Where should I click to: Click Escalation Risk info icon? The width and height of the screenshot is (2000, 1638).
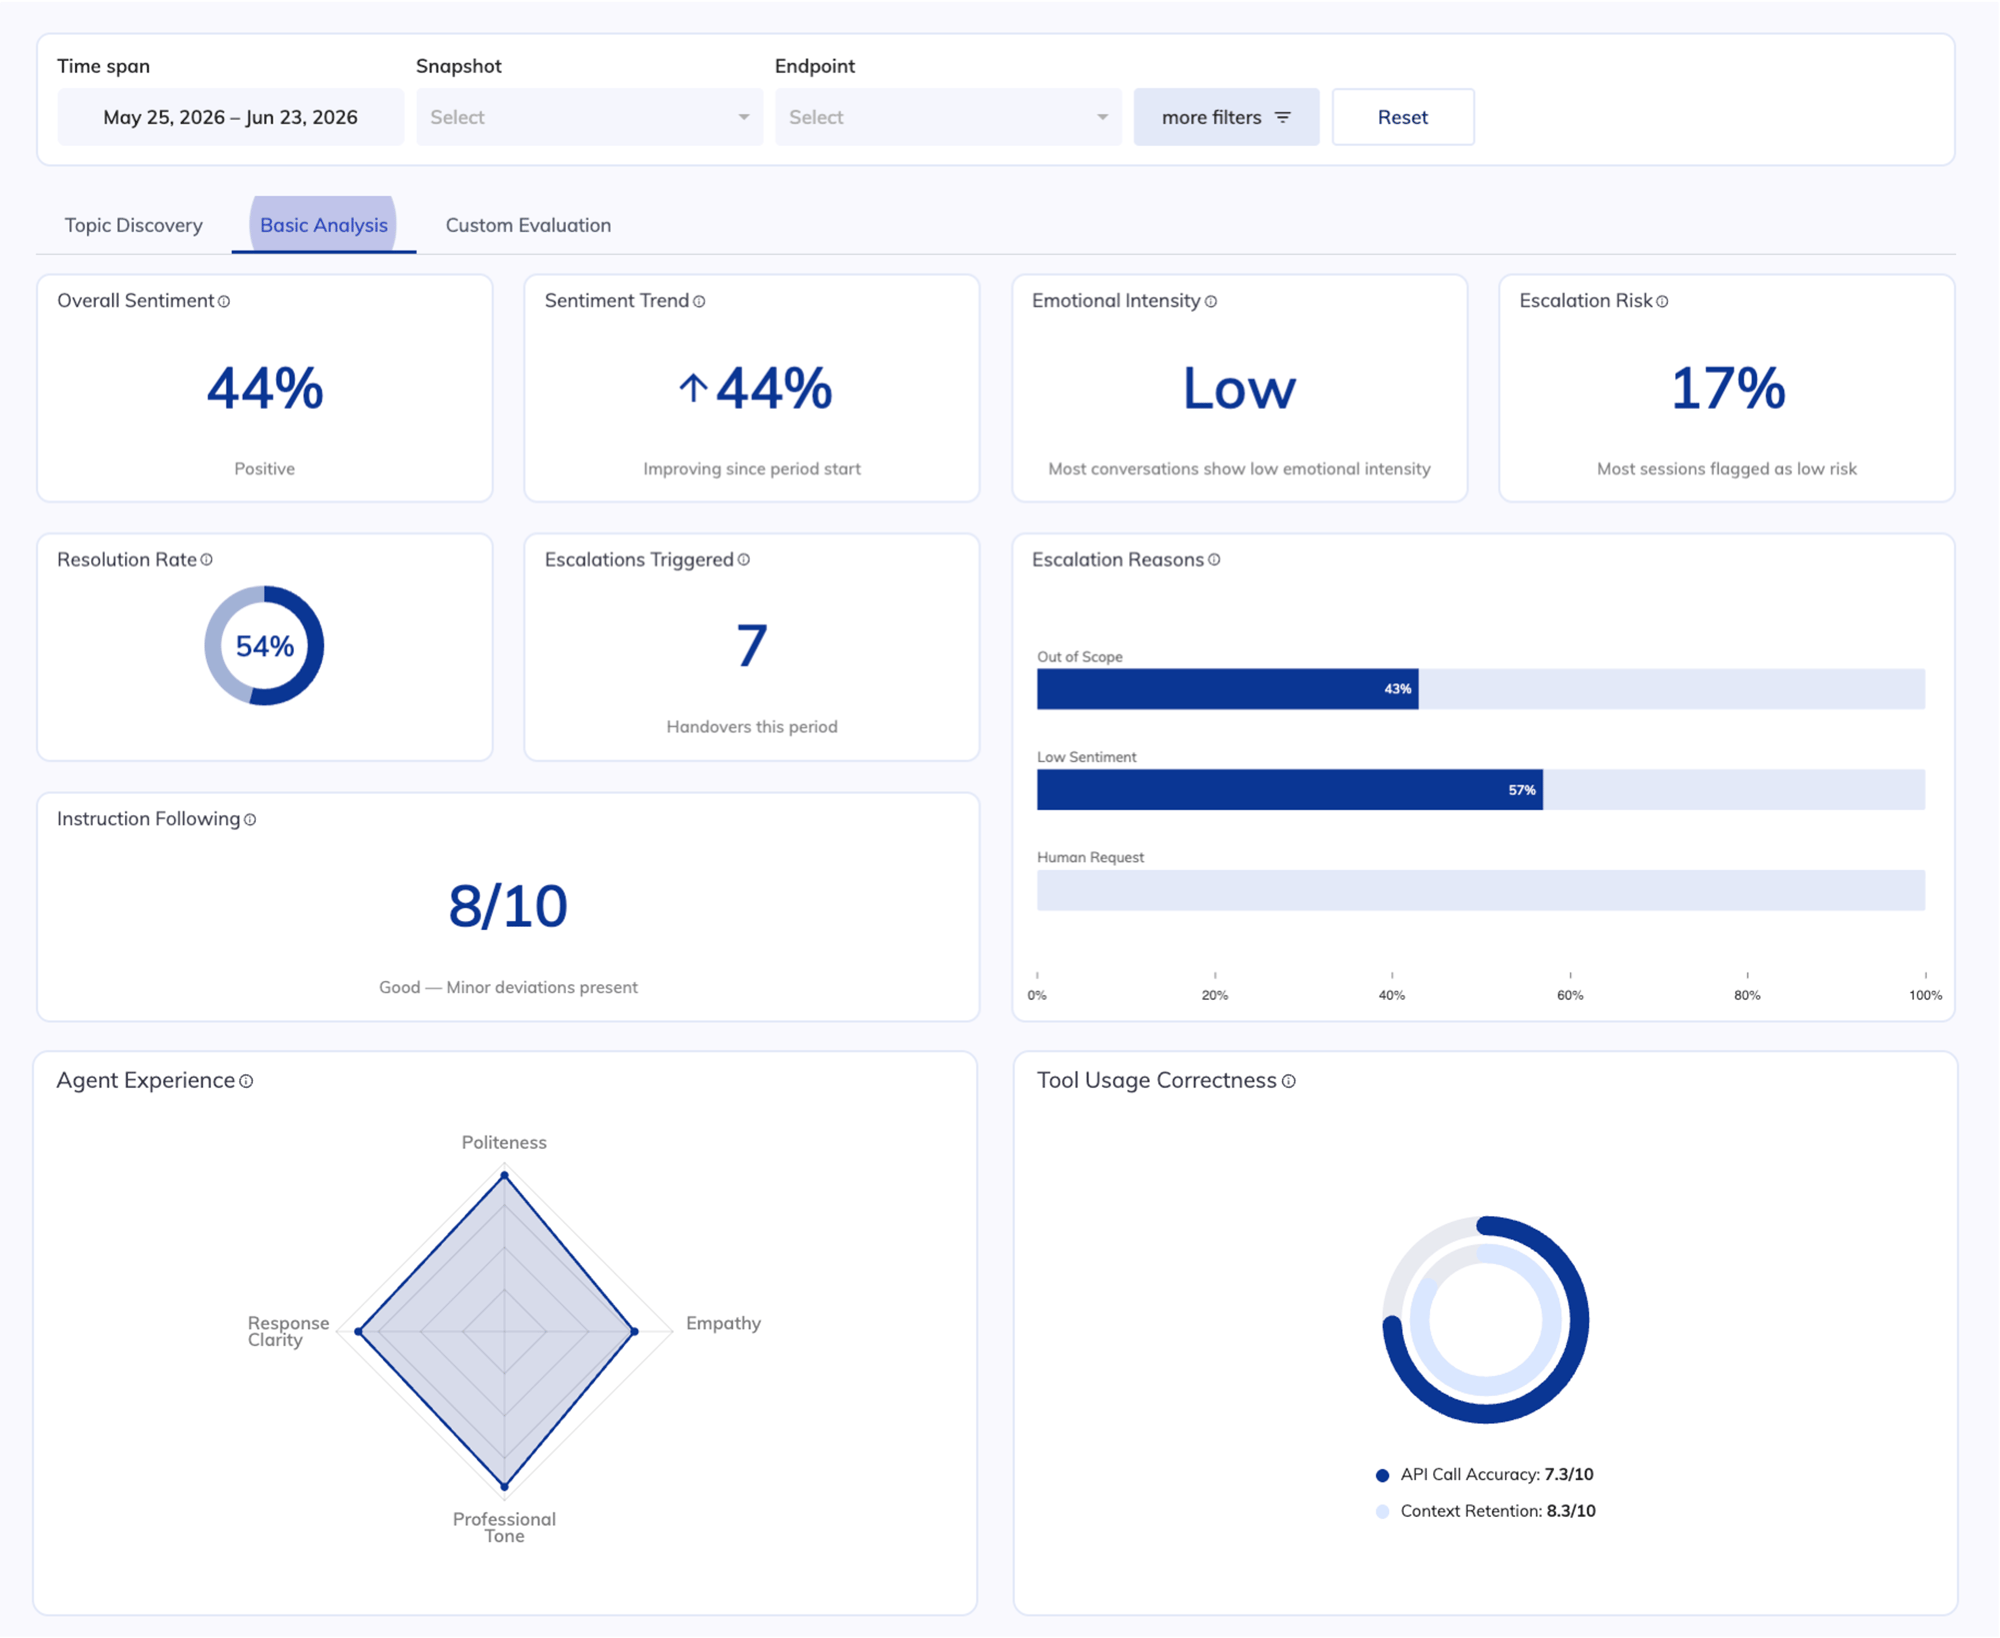click(x=1662, y=301)
